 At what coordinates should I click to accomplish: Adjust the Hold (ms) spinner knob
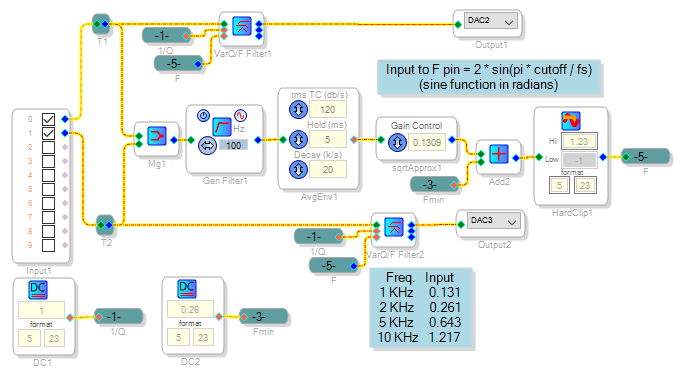[298, 140]
